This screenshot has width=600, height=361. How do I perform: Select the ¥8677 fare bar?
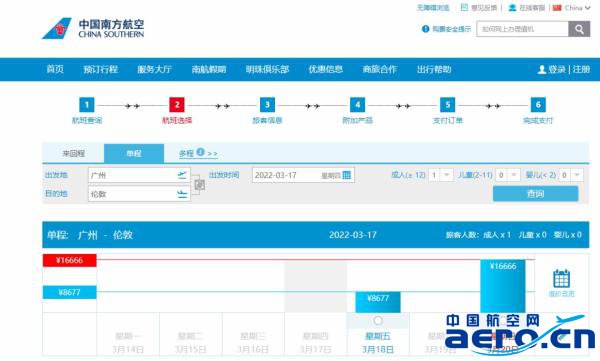[x=378, y=302]
